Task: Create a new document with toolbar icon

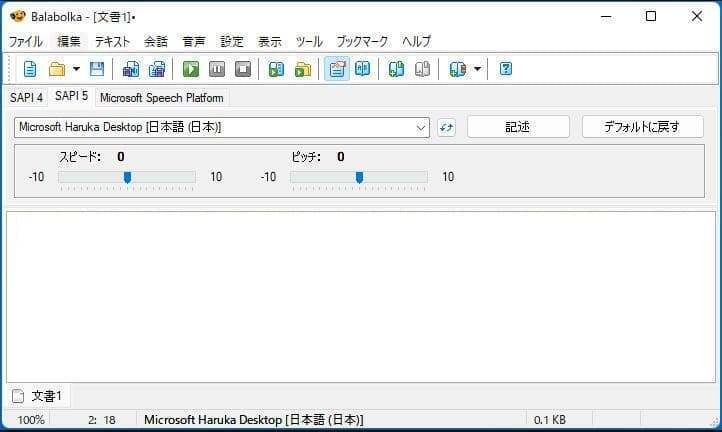Action: click(30, 69)
